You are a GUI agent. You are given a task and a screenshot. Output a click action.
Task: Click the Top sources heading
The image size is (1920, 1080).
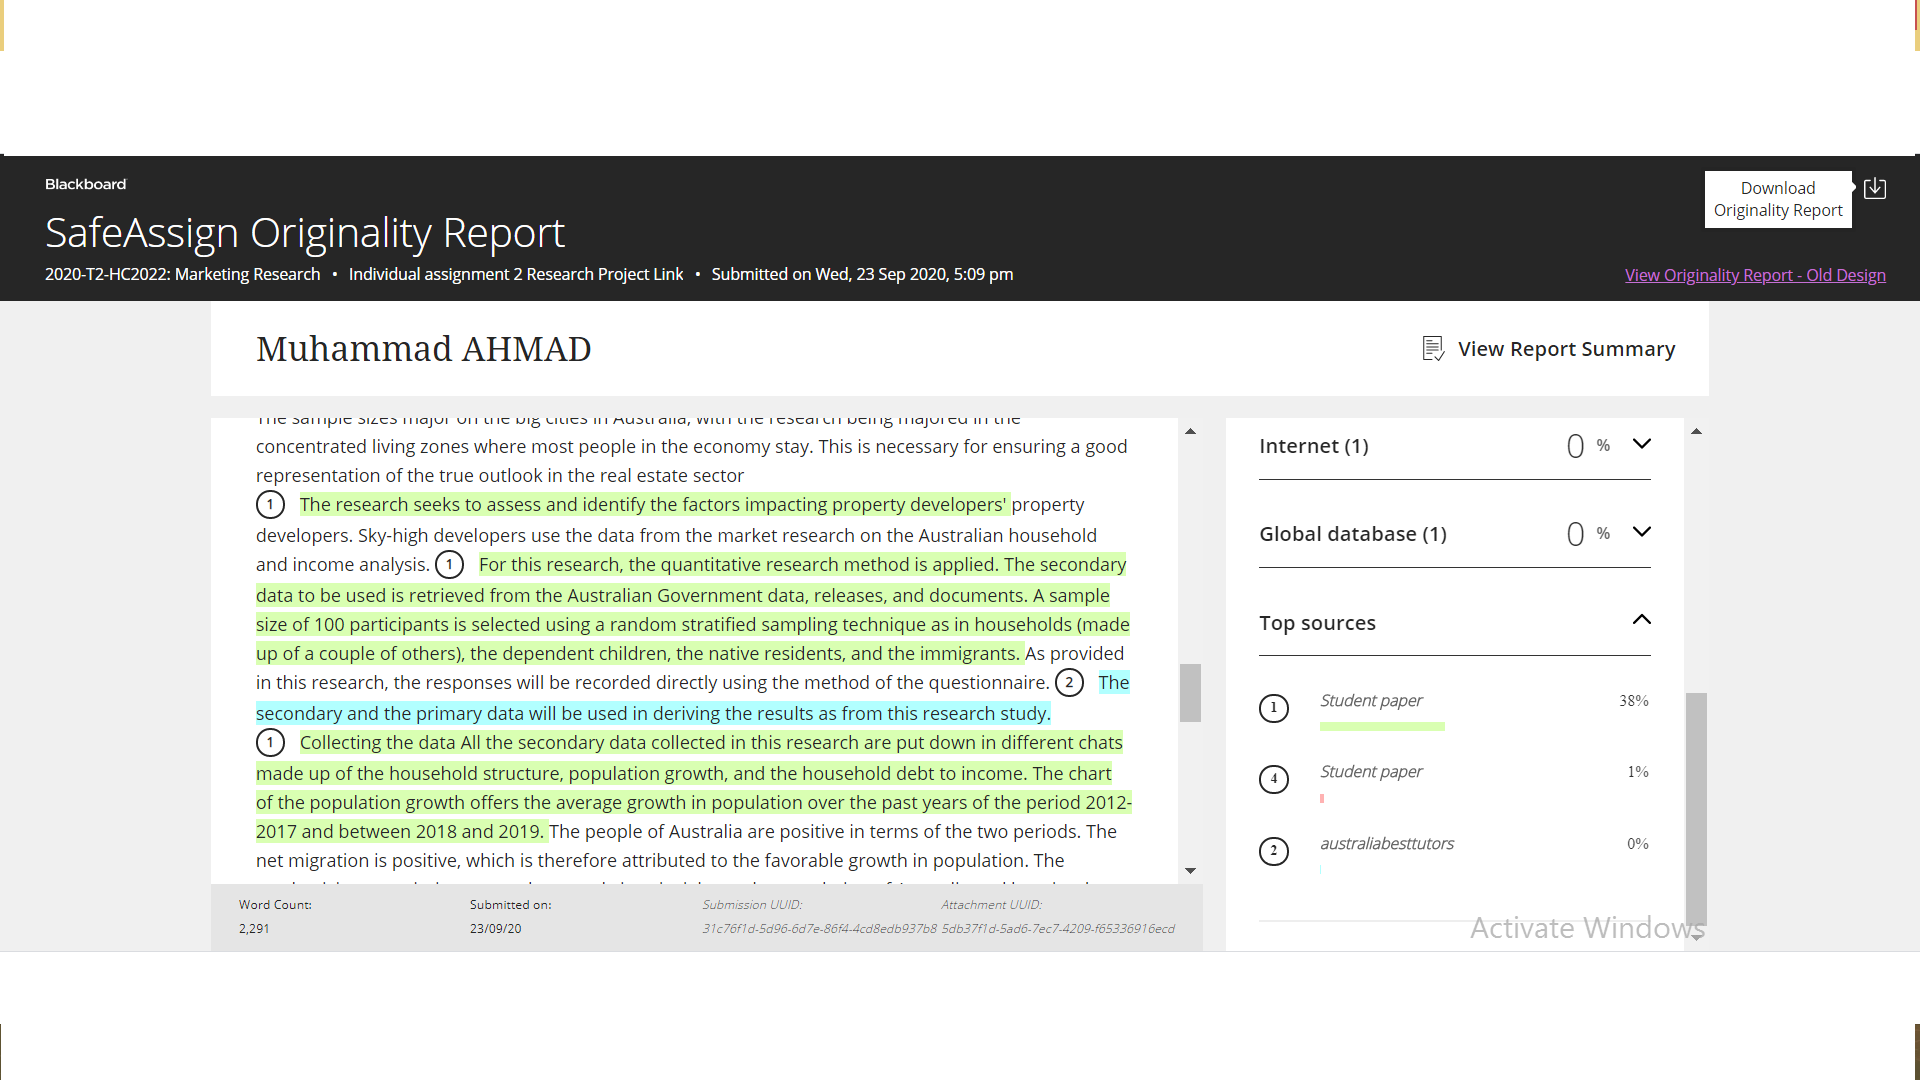coord(1317,623)
